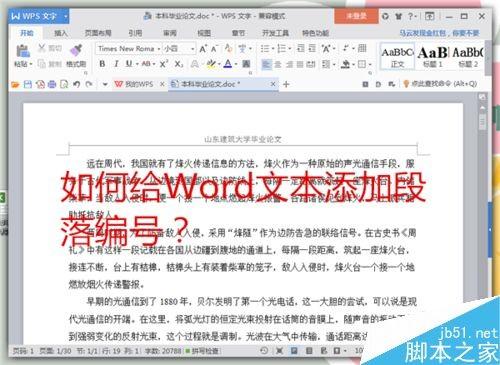Screen dimensions: 500x365
Task: Increase paragraph indent
Action: point(312,49)
